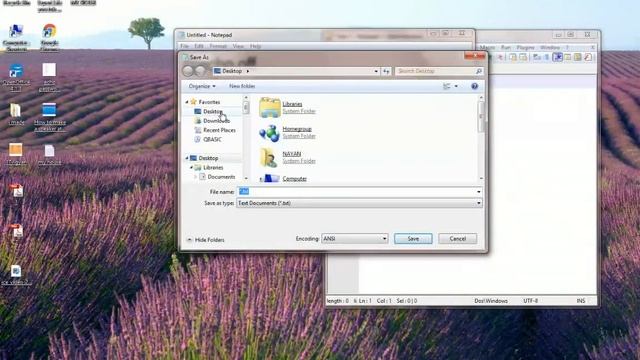The height and width of the screenshot is (360, 640).
Task: Click the change view icon in dialog toolbar
Action: tap(447, 86)
